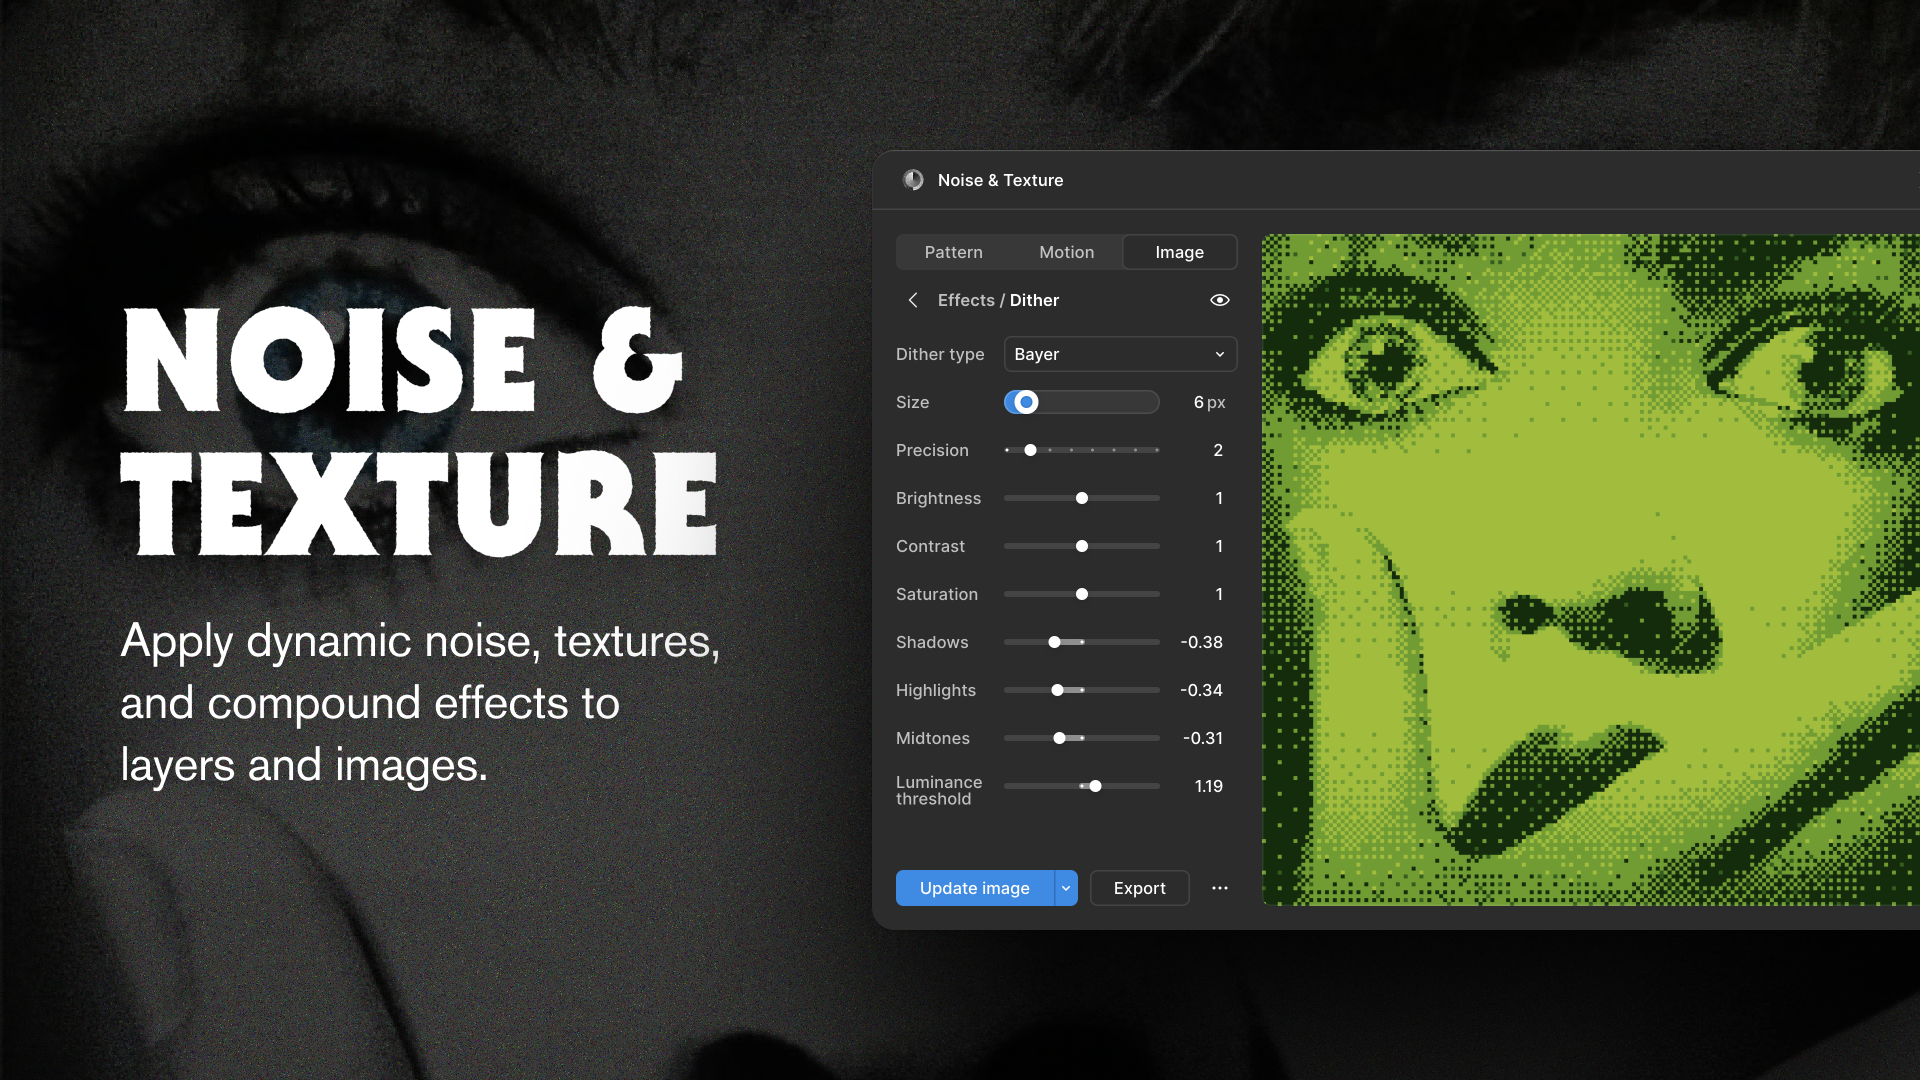Click the Precision slider thumb
The image size is (1920, 1080).
pyautogui.click(x=1030, y=450)
